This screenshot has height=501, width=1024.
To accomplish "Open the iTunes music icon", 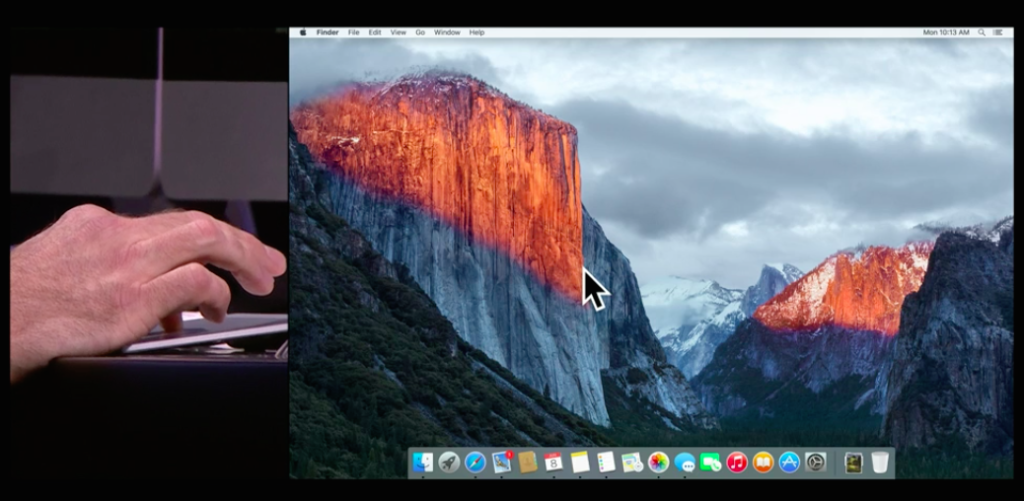I will pos(737,462).
